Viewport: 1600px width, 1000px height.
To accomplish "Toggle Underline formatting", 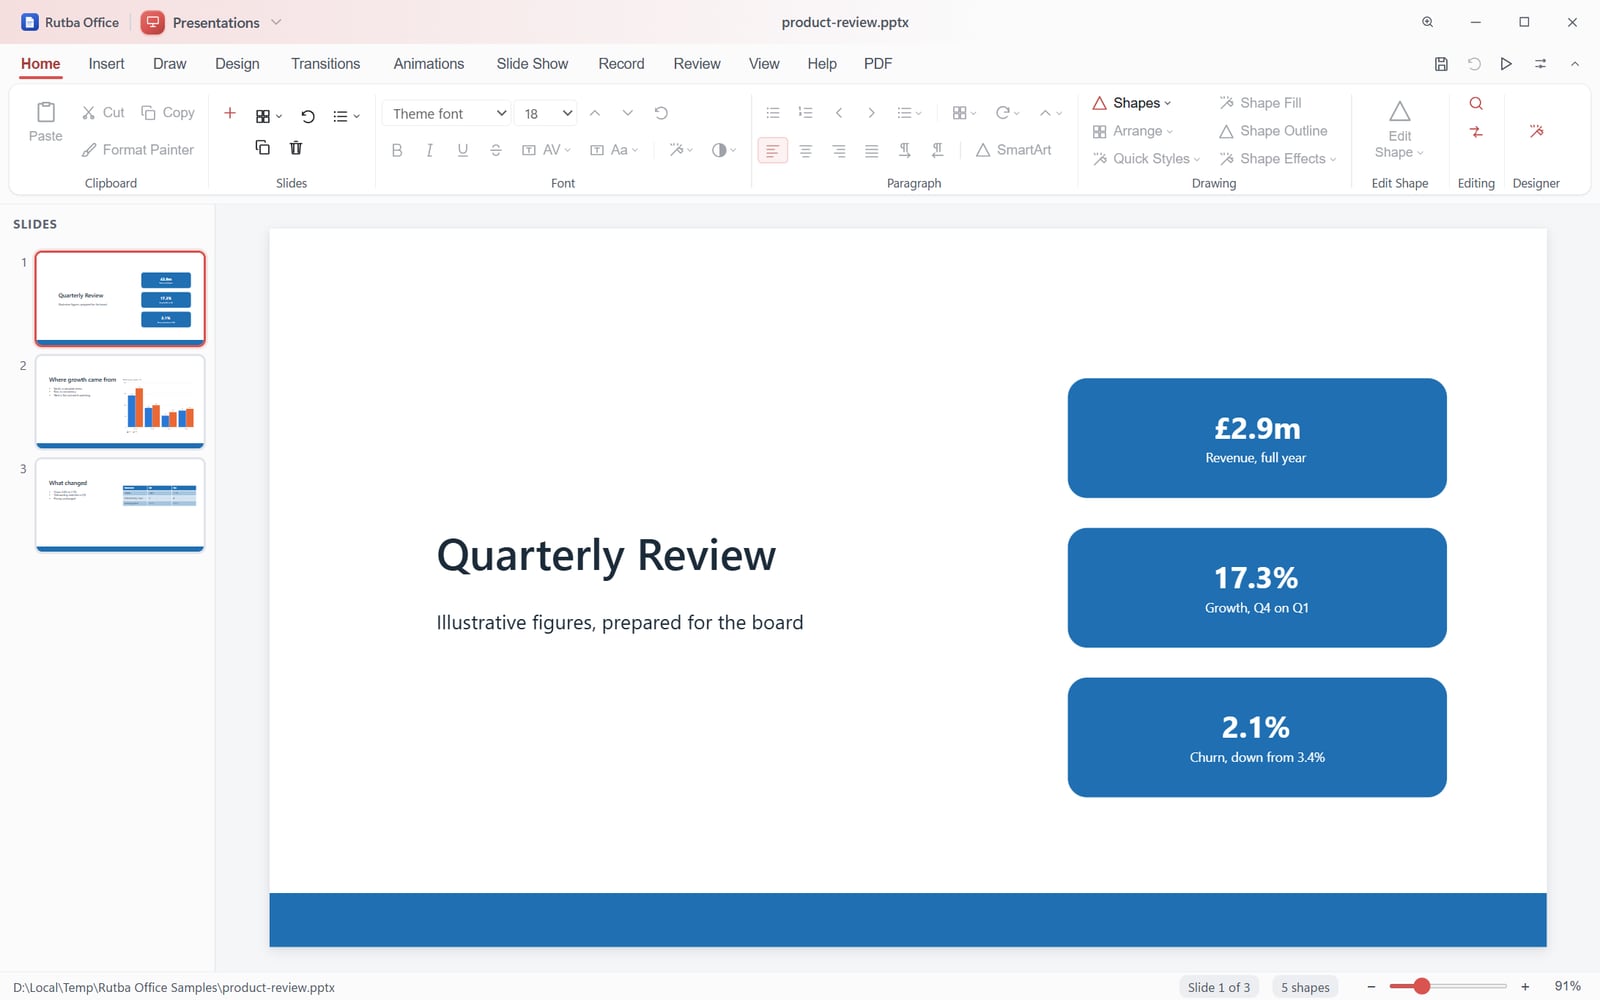I will pos(462,150).
